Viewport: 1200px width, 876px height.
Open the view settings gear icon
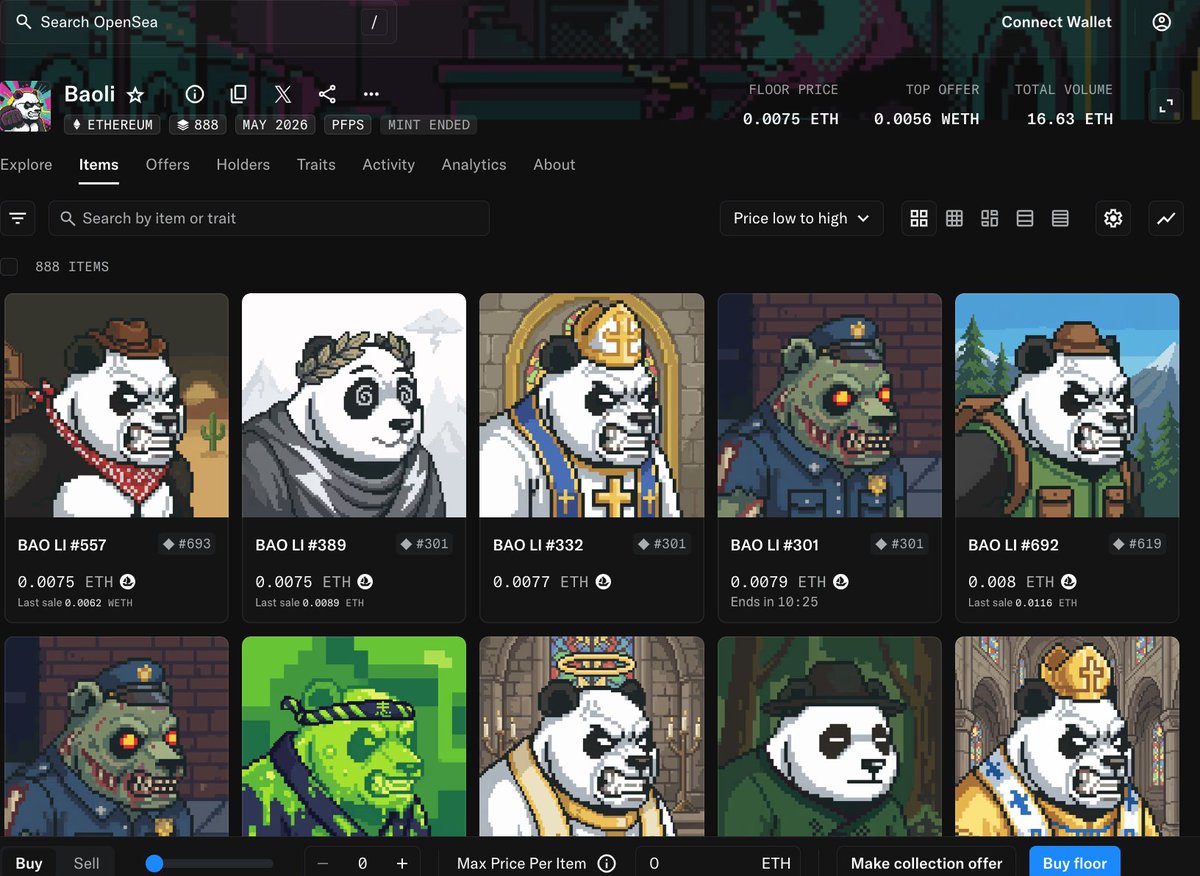click(x=1113, y=218)
